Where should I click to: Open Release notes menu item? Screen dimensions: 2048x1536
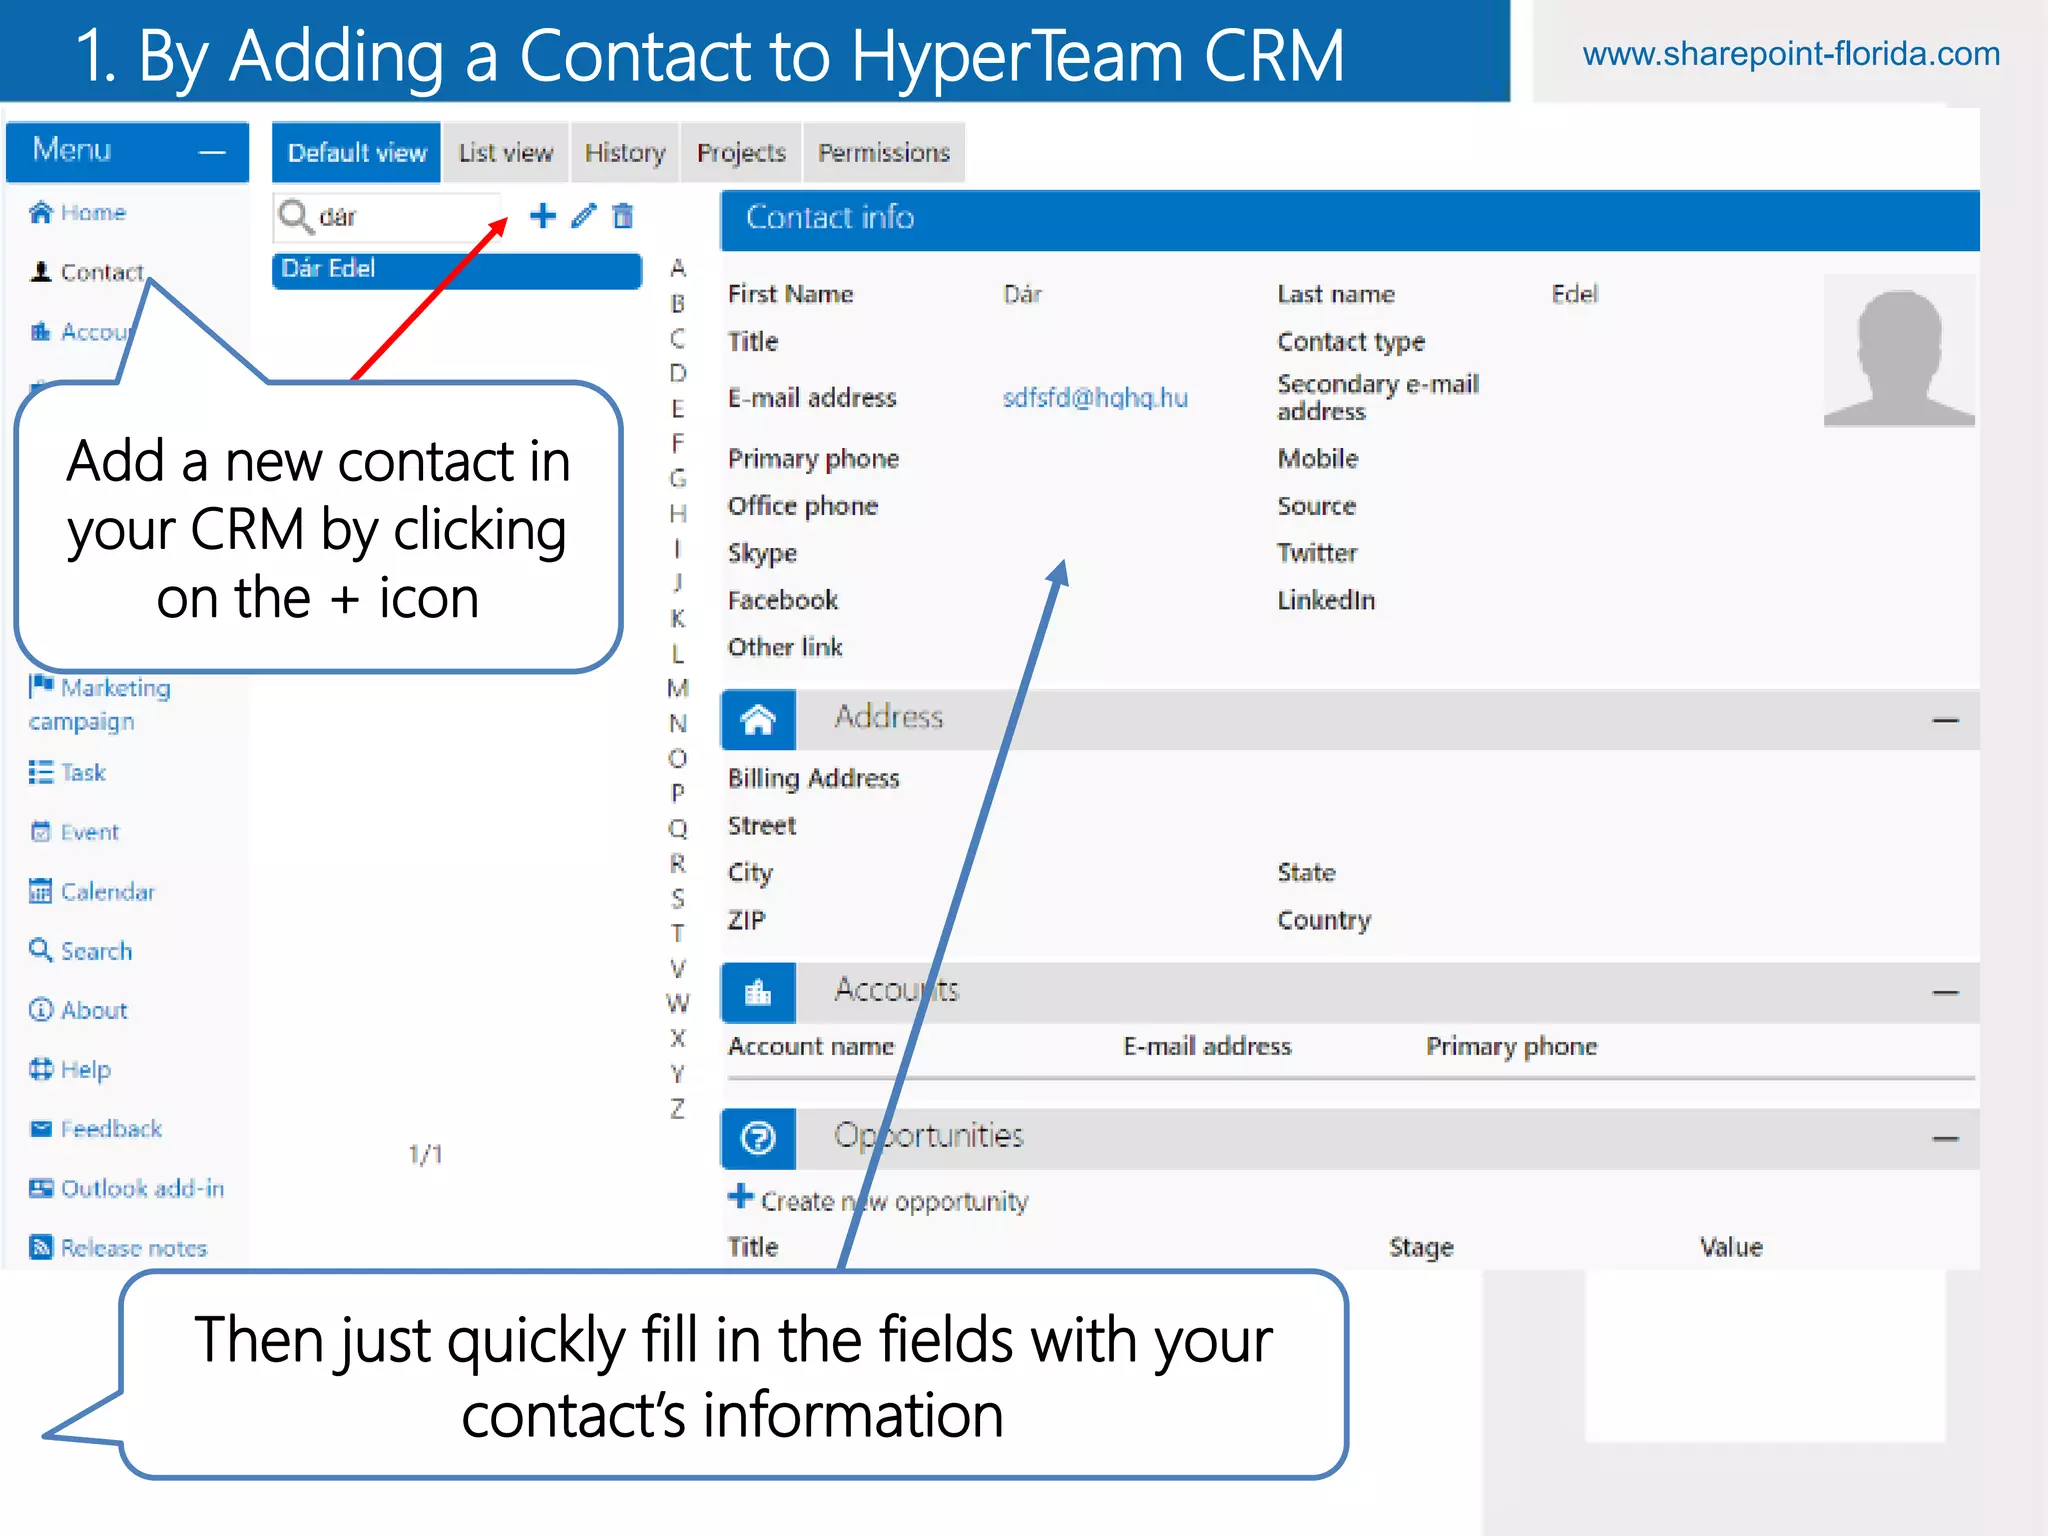pos(118,1247)
